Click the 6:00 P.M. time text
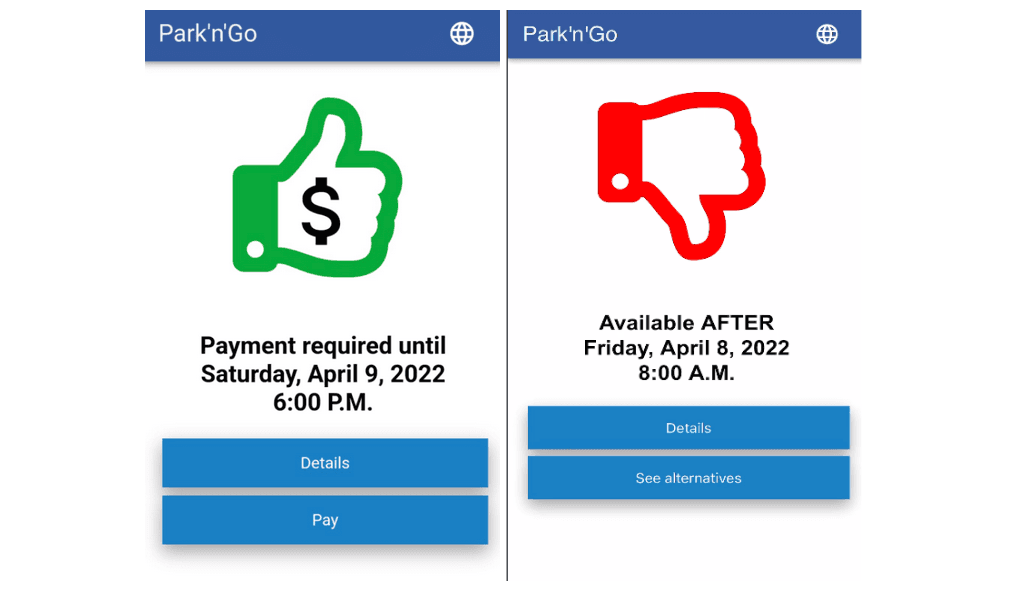1010x600 pixels. tap(323, 402)
